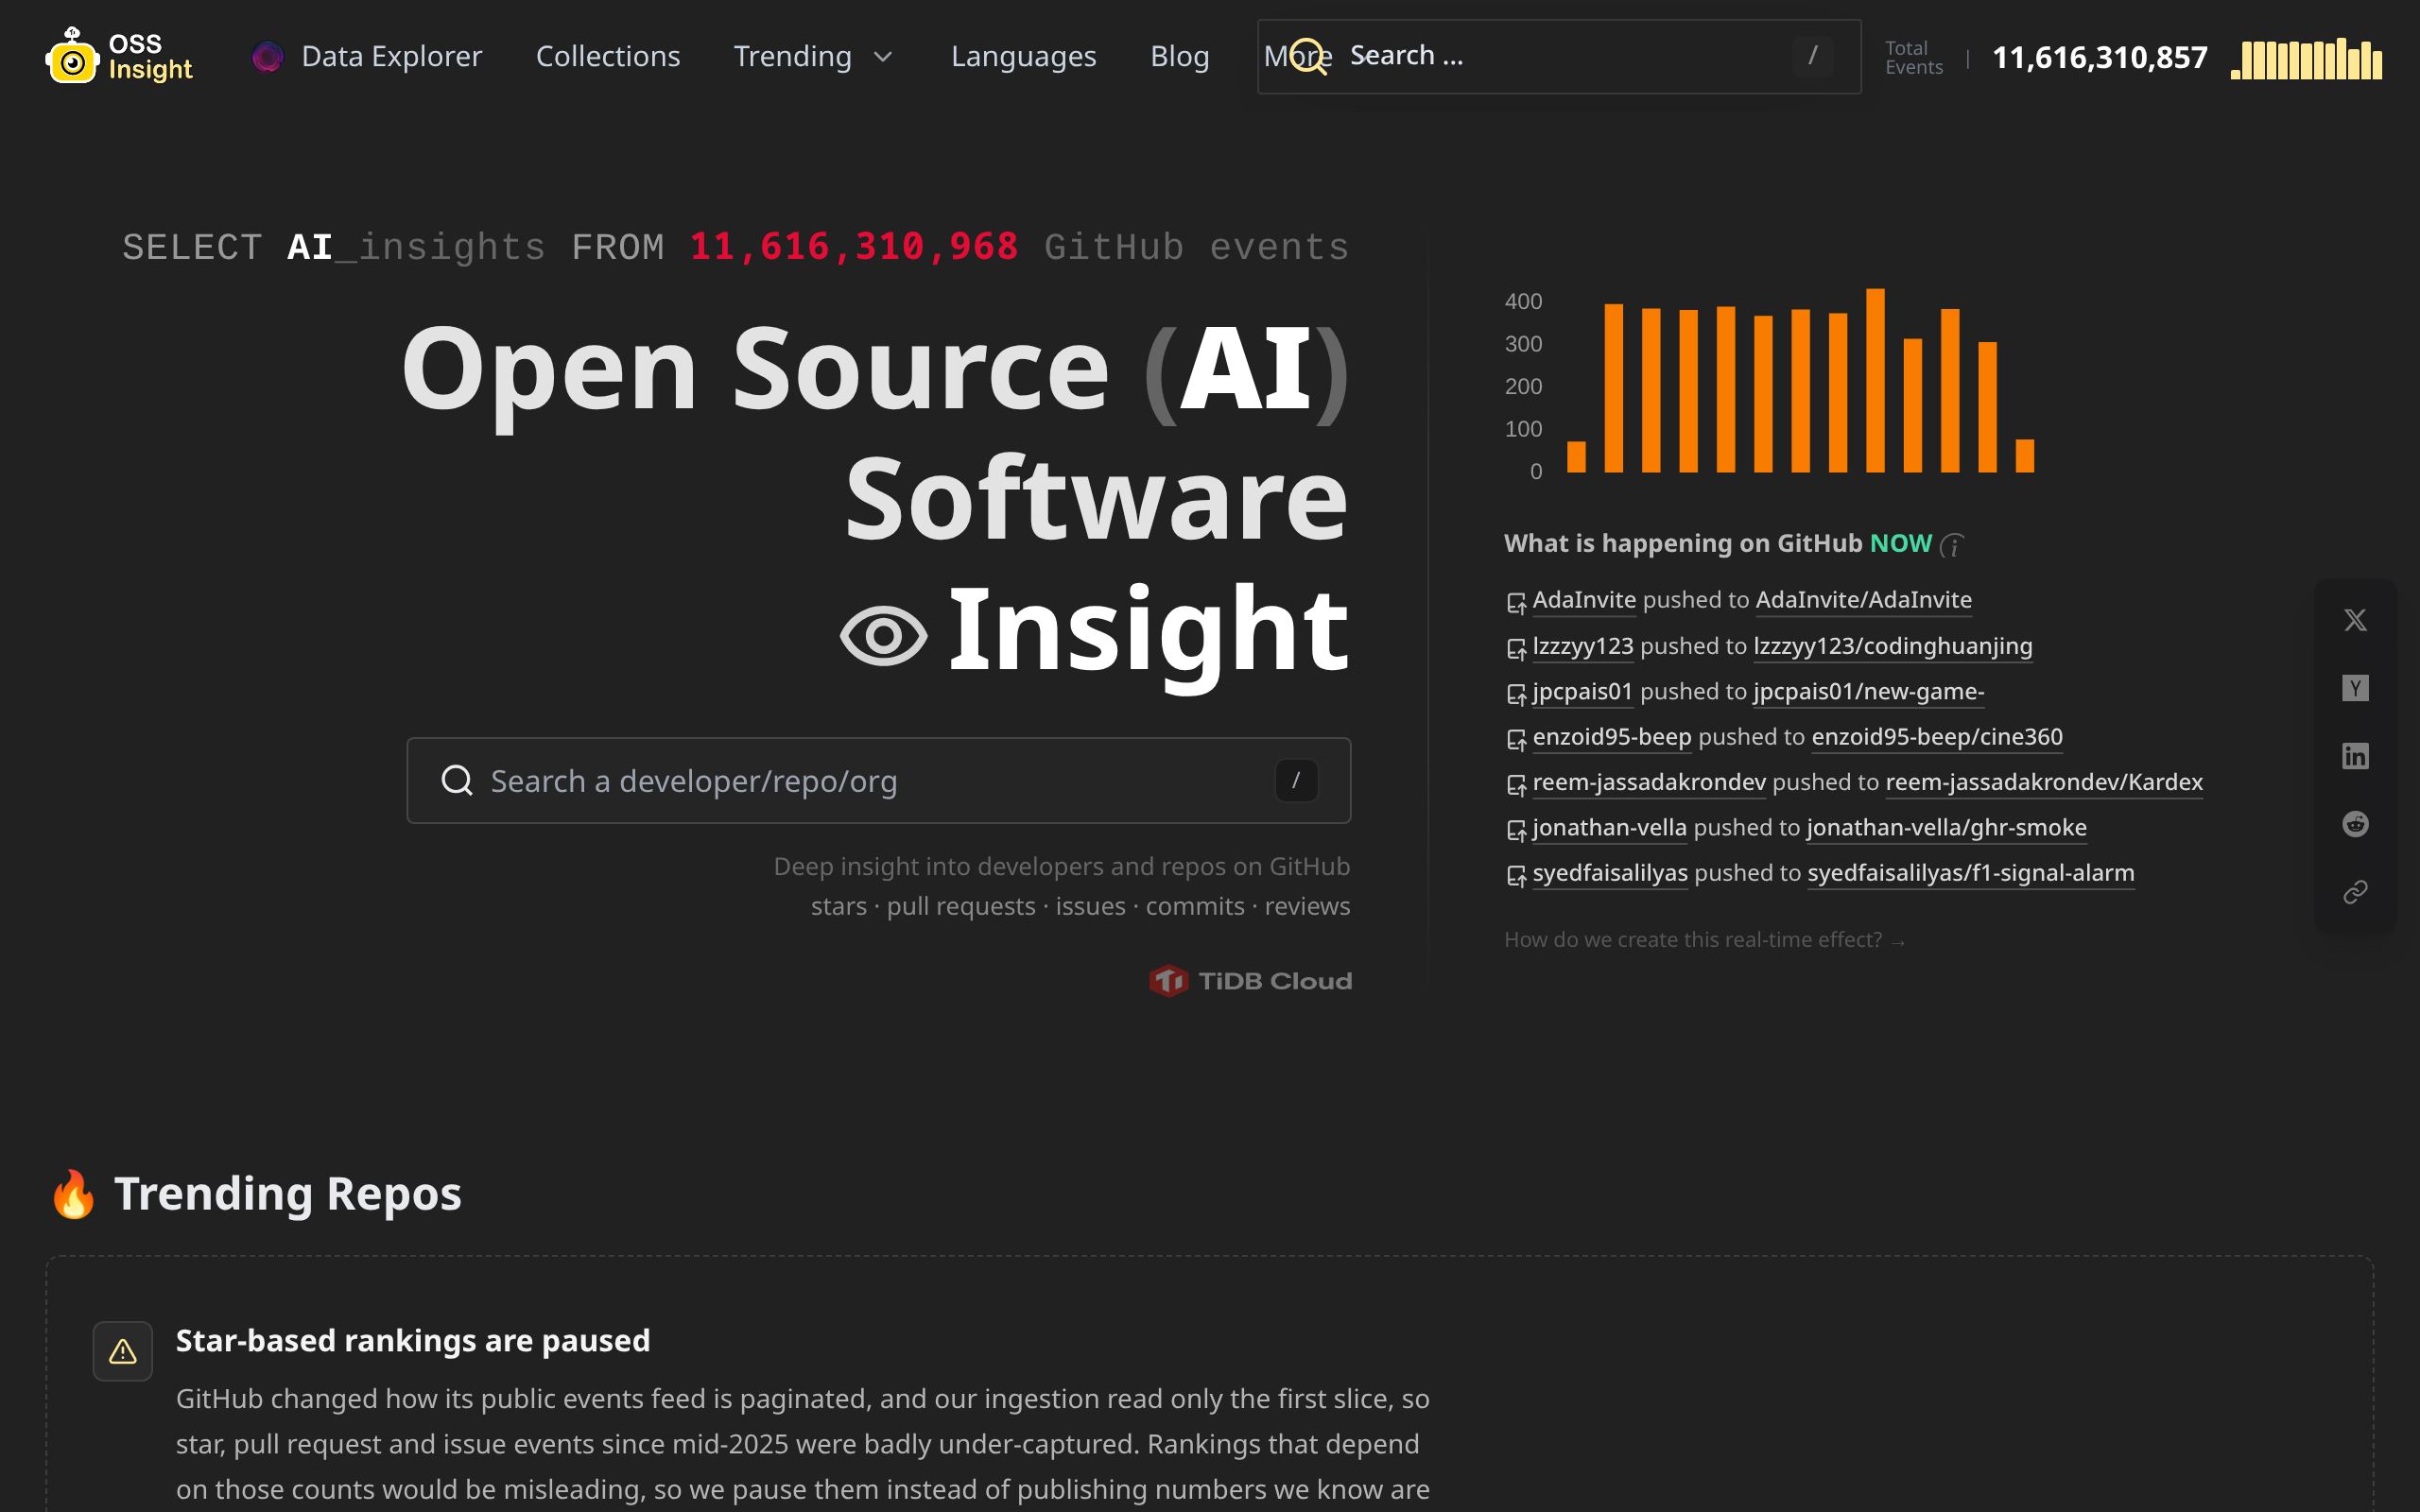Click the Star-based rankings are paused title
2420x1512 pixels.
413,1340
